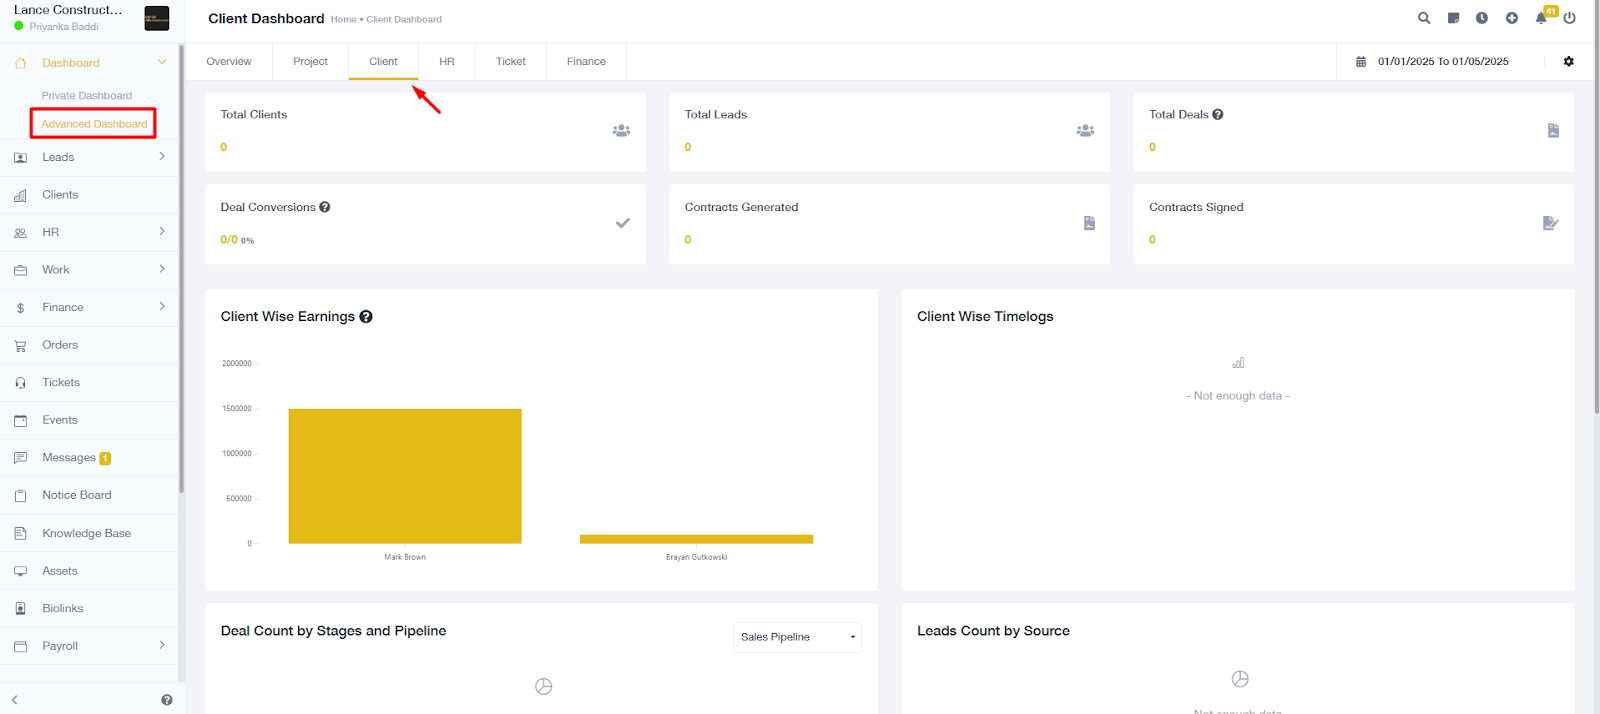Click the calendar icon beside date range
Screen dimensions: 1600x714
1361,62
